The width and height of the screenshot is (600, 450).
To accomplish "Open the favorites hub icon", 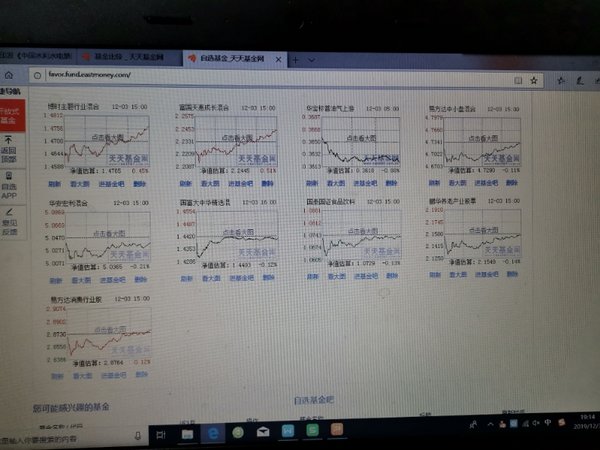I will [561, 80].
